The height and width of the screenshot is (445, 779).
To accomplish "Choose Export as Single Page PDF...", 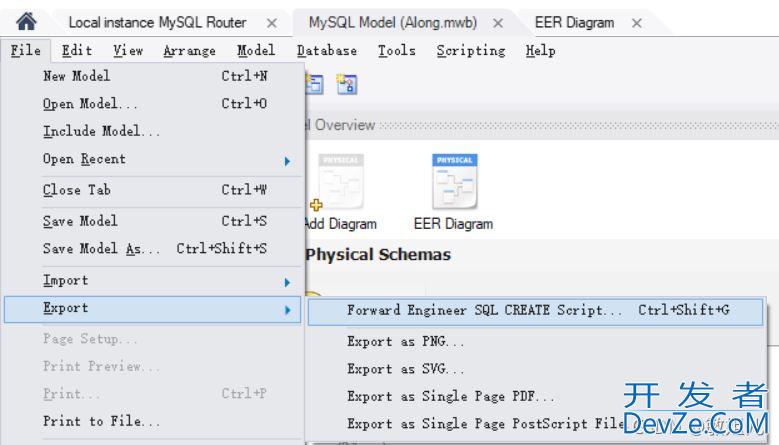I will coord(535,396).
